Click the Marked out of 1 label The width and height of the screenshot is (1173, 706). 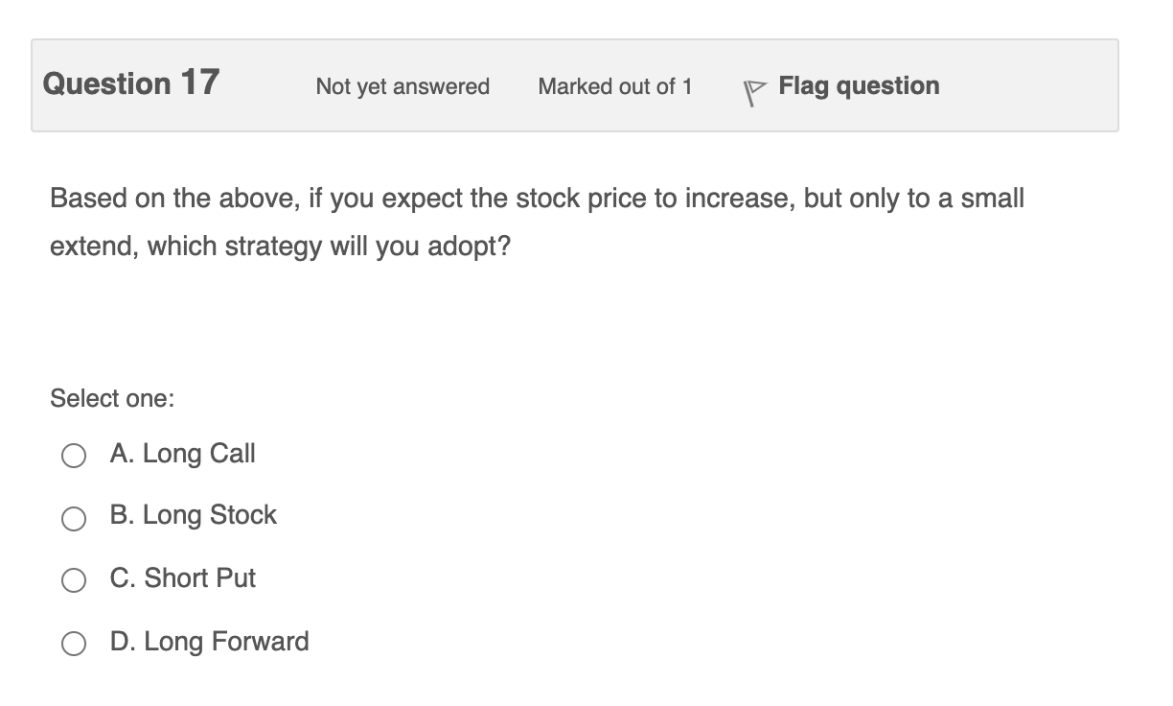[x=613, y=88]
